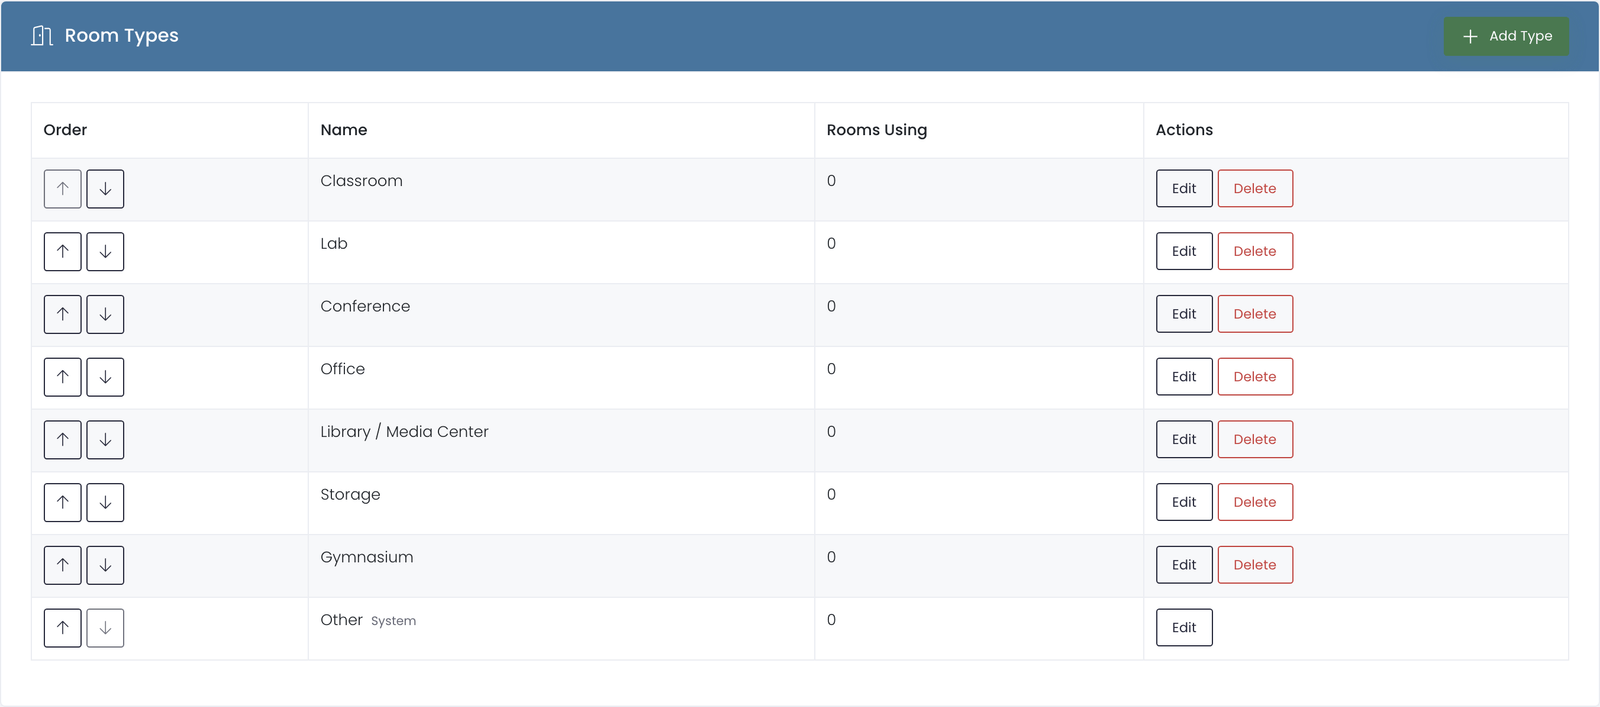This screenshot has width=1600, height=707.
Task: Click Rooms Using count for Lab
Action: click(831, 244)
